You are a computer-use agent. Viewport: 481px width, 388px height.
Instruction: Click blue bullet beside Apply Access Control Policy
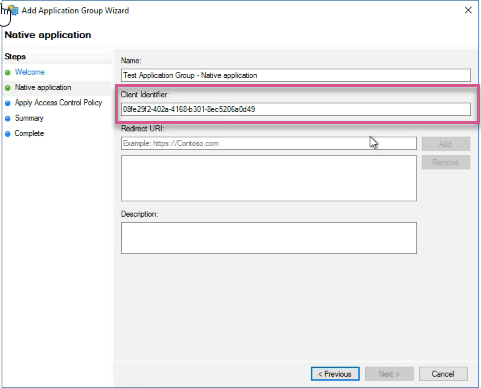coord(8,103)
